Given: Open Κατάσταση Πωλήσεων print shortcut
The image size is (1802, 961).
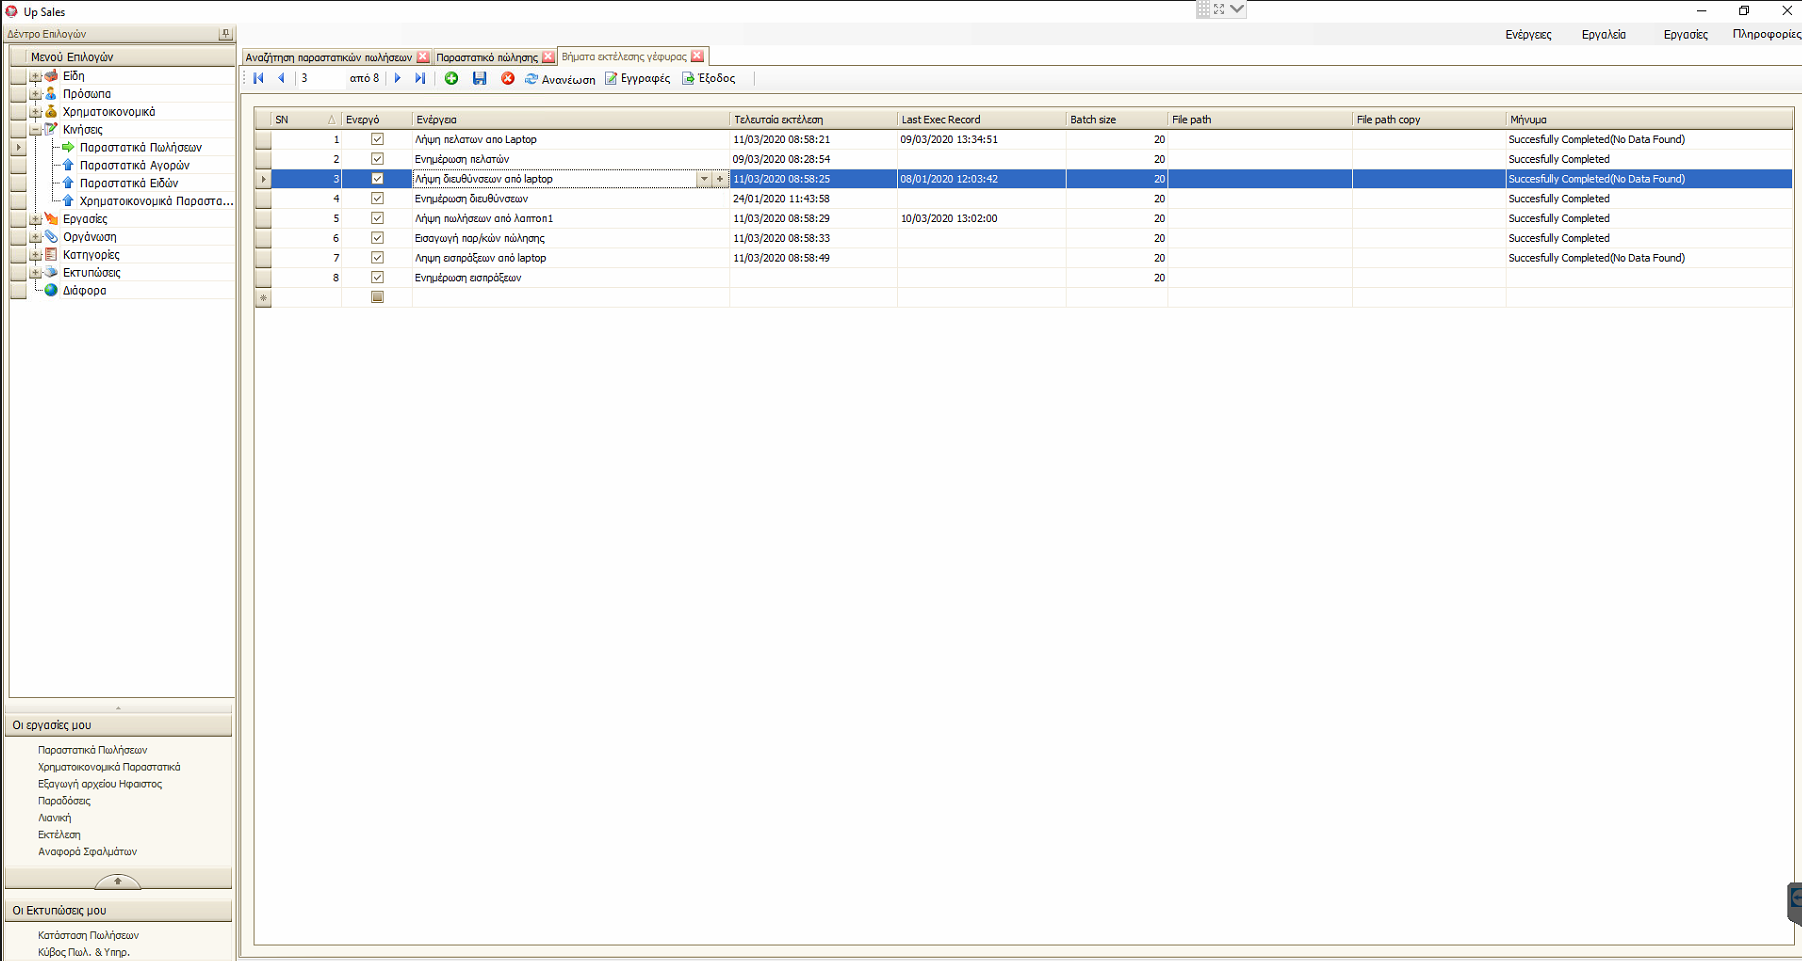Looking at the screenshot, I should (x=88, y=935).
